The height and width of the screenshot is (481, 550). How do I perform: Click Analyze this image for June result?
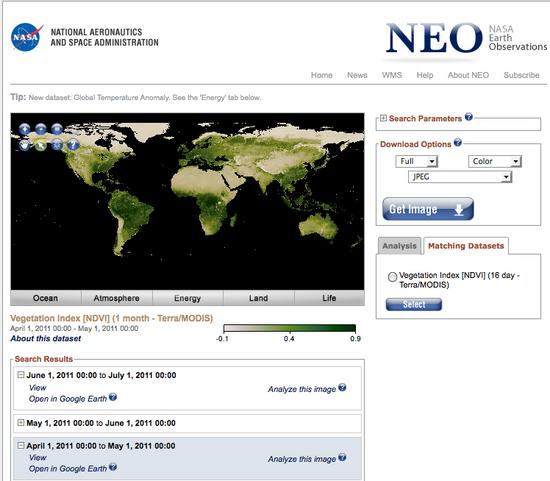point(302,389)
